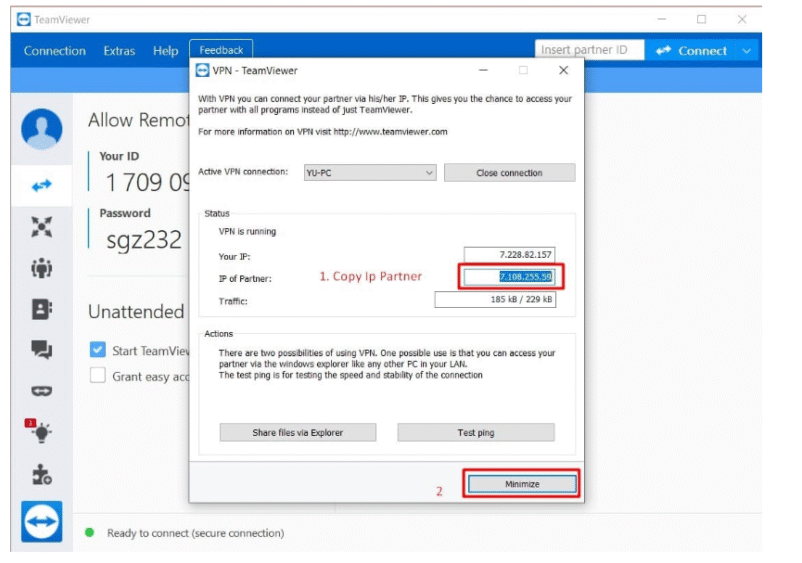Click the Connect button
The image size is (802, 563).
[691, 51]
